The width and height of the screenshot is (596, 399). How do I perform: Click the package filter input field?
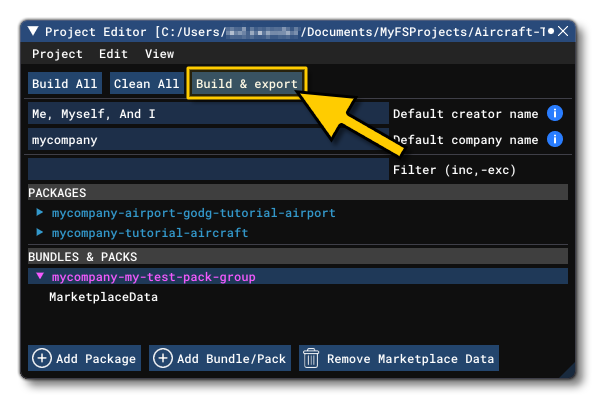coord(208,169)
